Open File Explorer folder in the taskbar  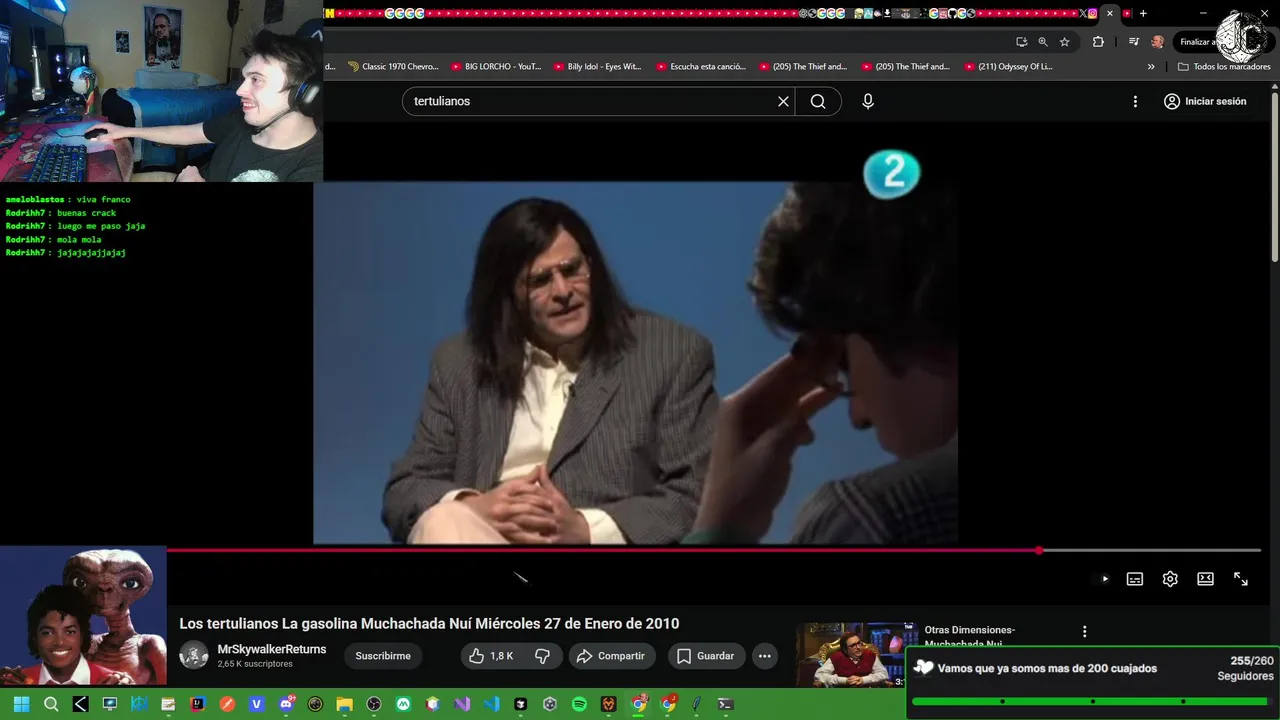tap(345, 704)
